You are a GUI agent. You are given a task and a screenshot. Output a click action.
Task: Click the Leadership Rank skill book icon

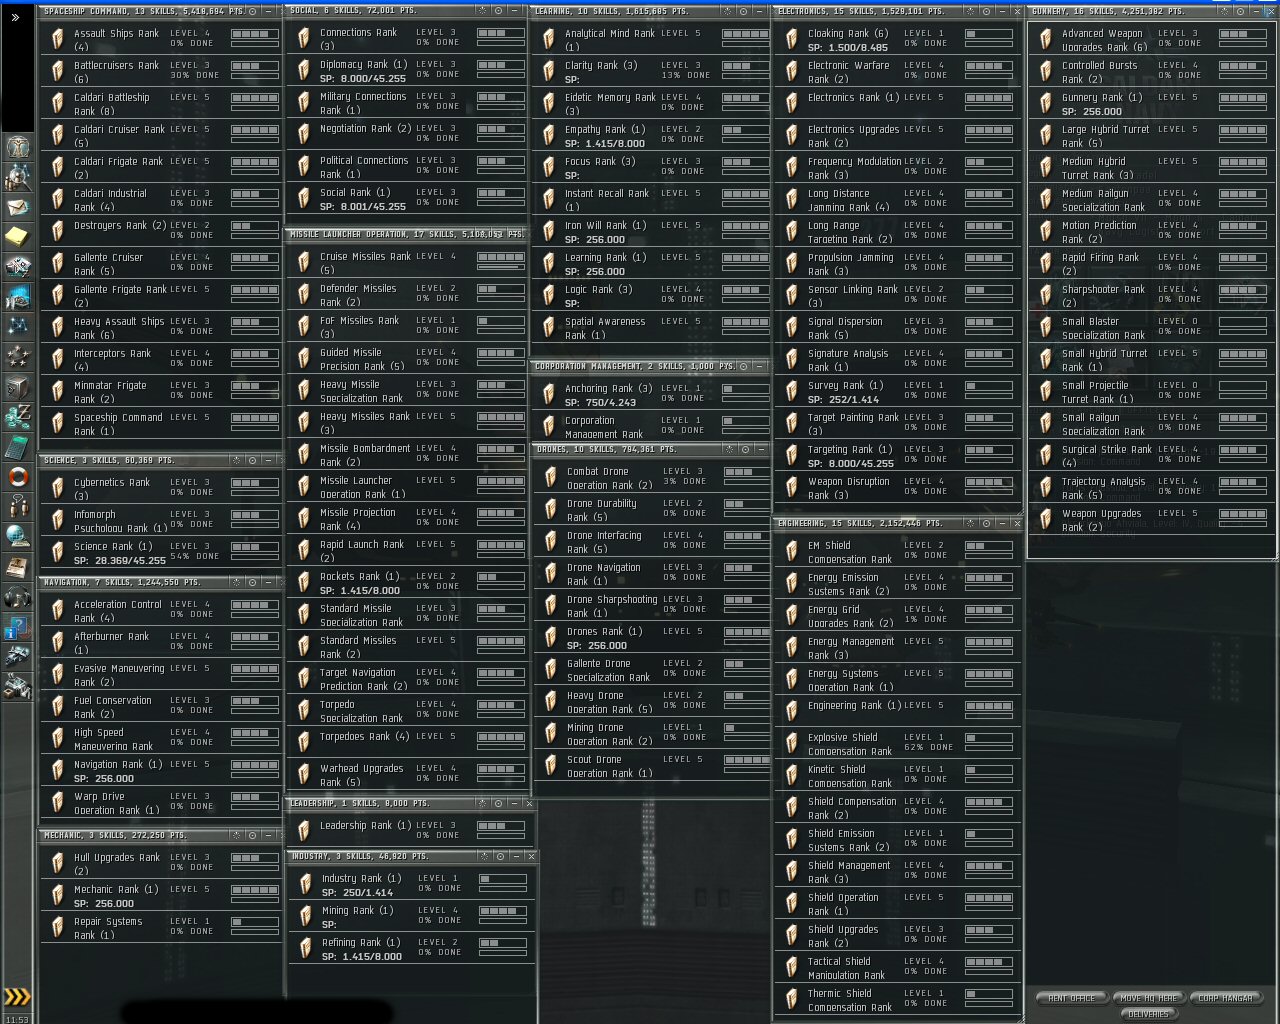point(304,831)
